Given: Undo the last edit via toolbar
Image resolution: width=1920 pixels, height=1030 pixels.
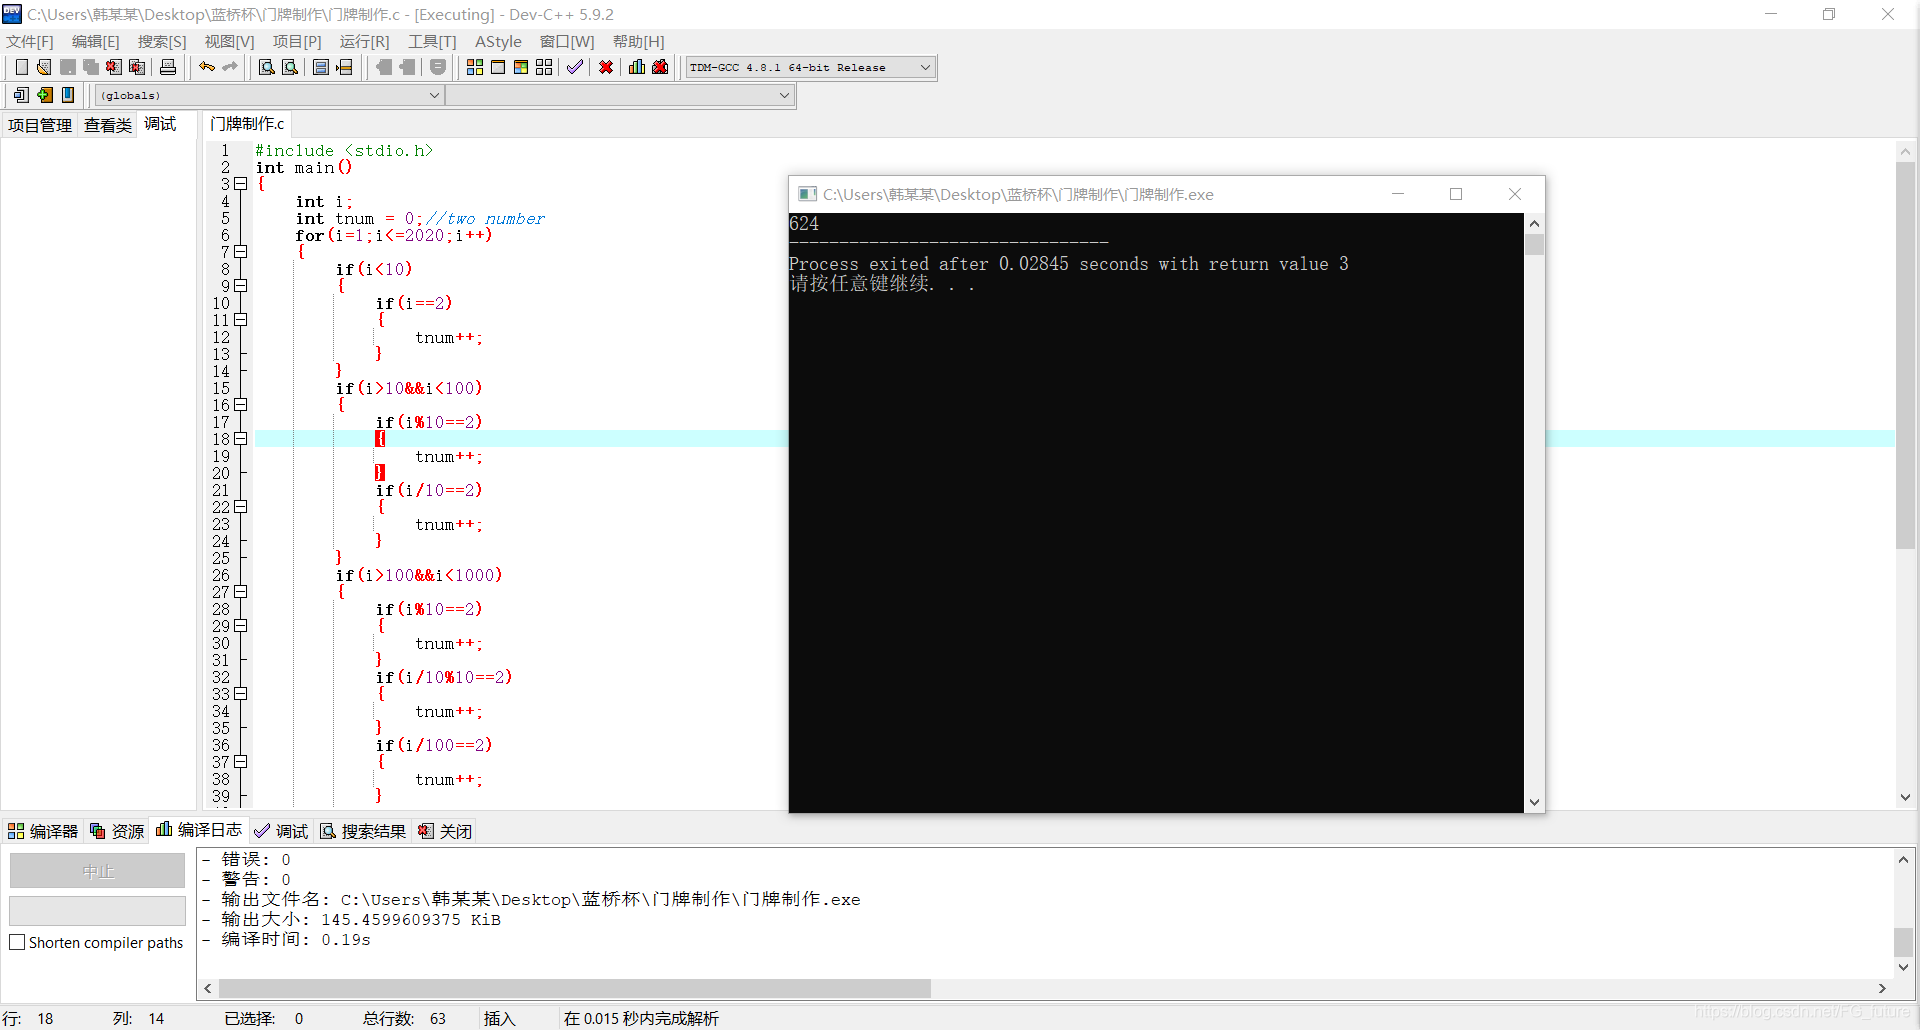Looking at the screenshot, I should pyautogui.click(x=207, y=67).
